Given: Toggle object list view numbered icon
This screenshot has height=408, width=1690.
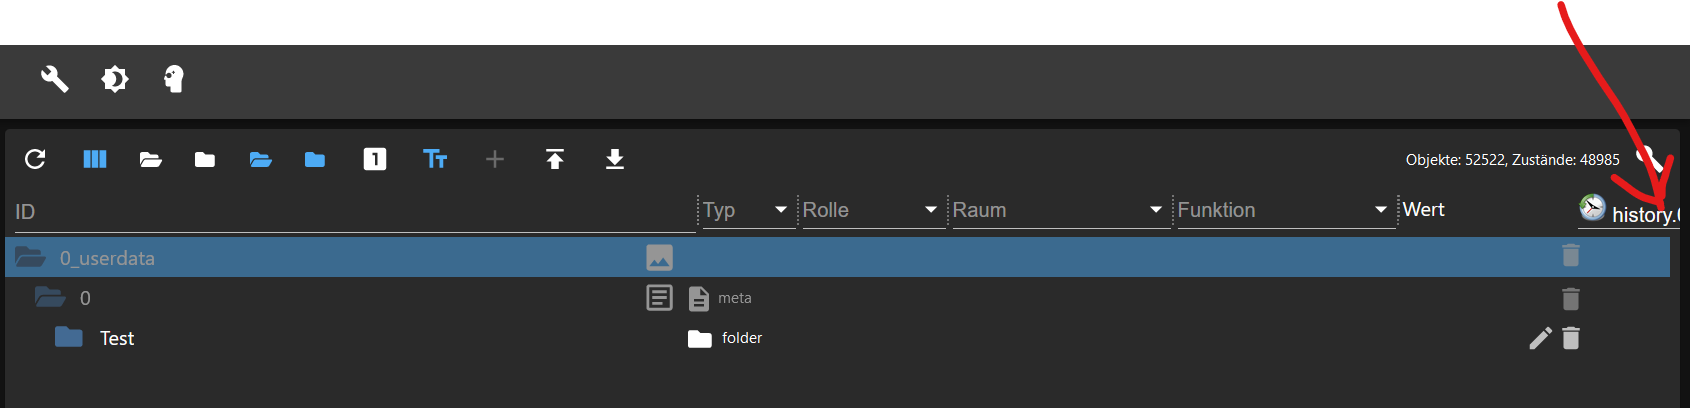Looking at the screenshot, I should tap(375, 159).
